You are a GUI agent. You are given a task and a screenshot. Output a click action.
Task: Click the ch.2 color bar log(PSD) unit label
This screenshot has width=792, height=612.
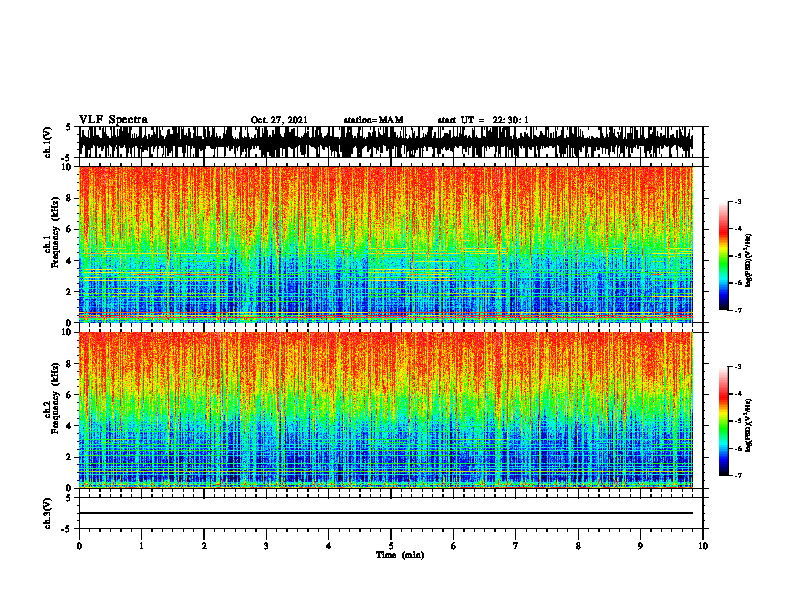pyautogui.click(x=749, y=425)
